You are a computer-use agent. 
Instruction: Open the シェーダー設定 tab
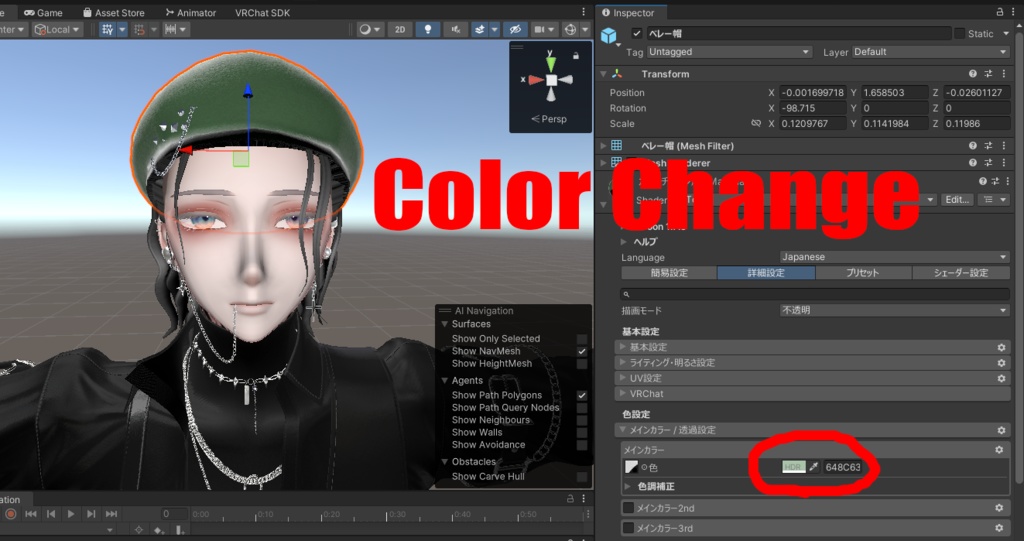(961, 272)
